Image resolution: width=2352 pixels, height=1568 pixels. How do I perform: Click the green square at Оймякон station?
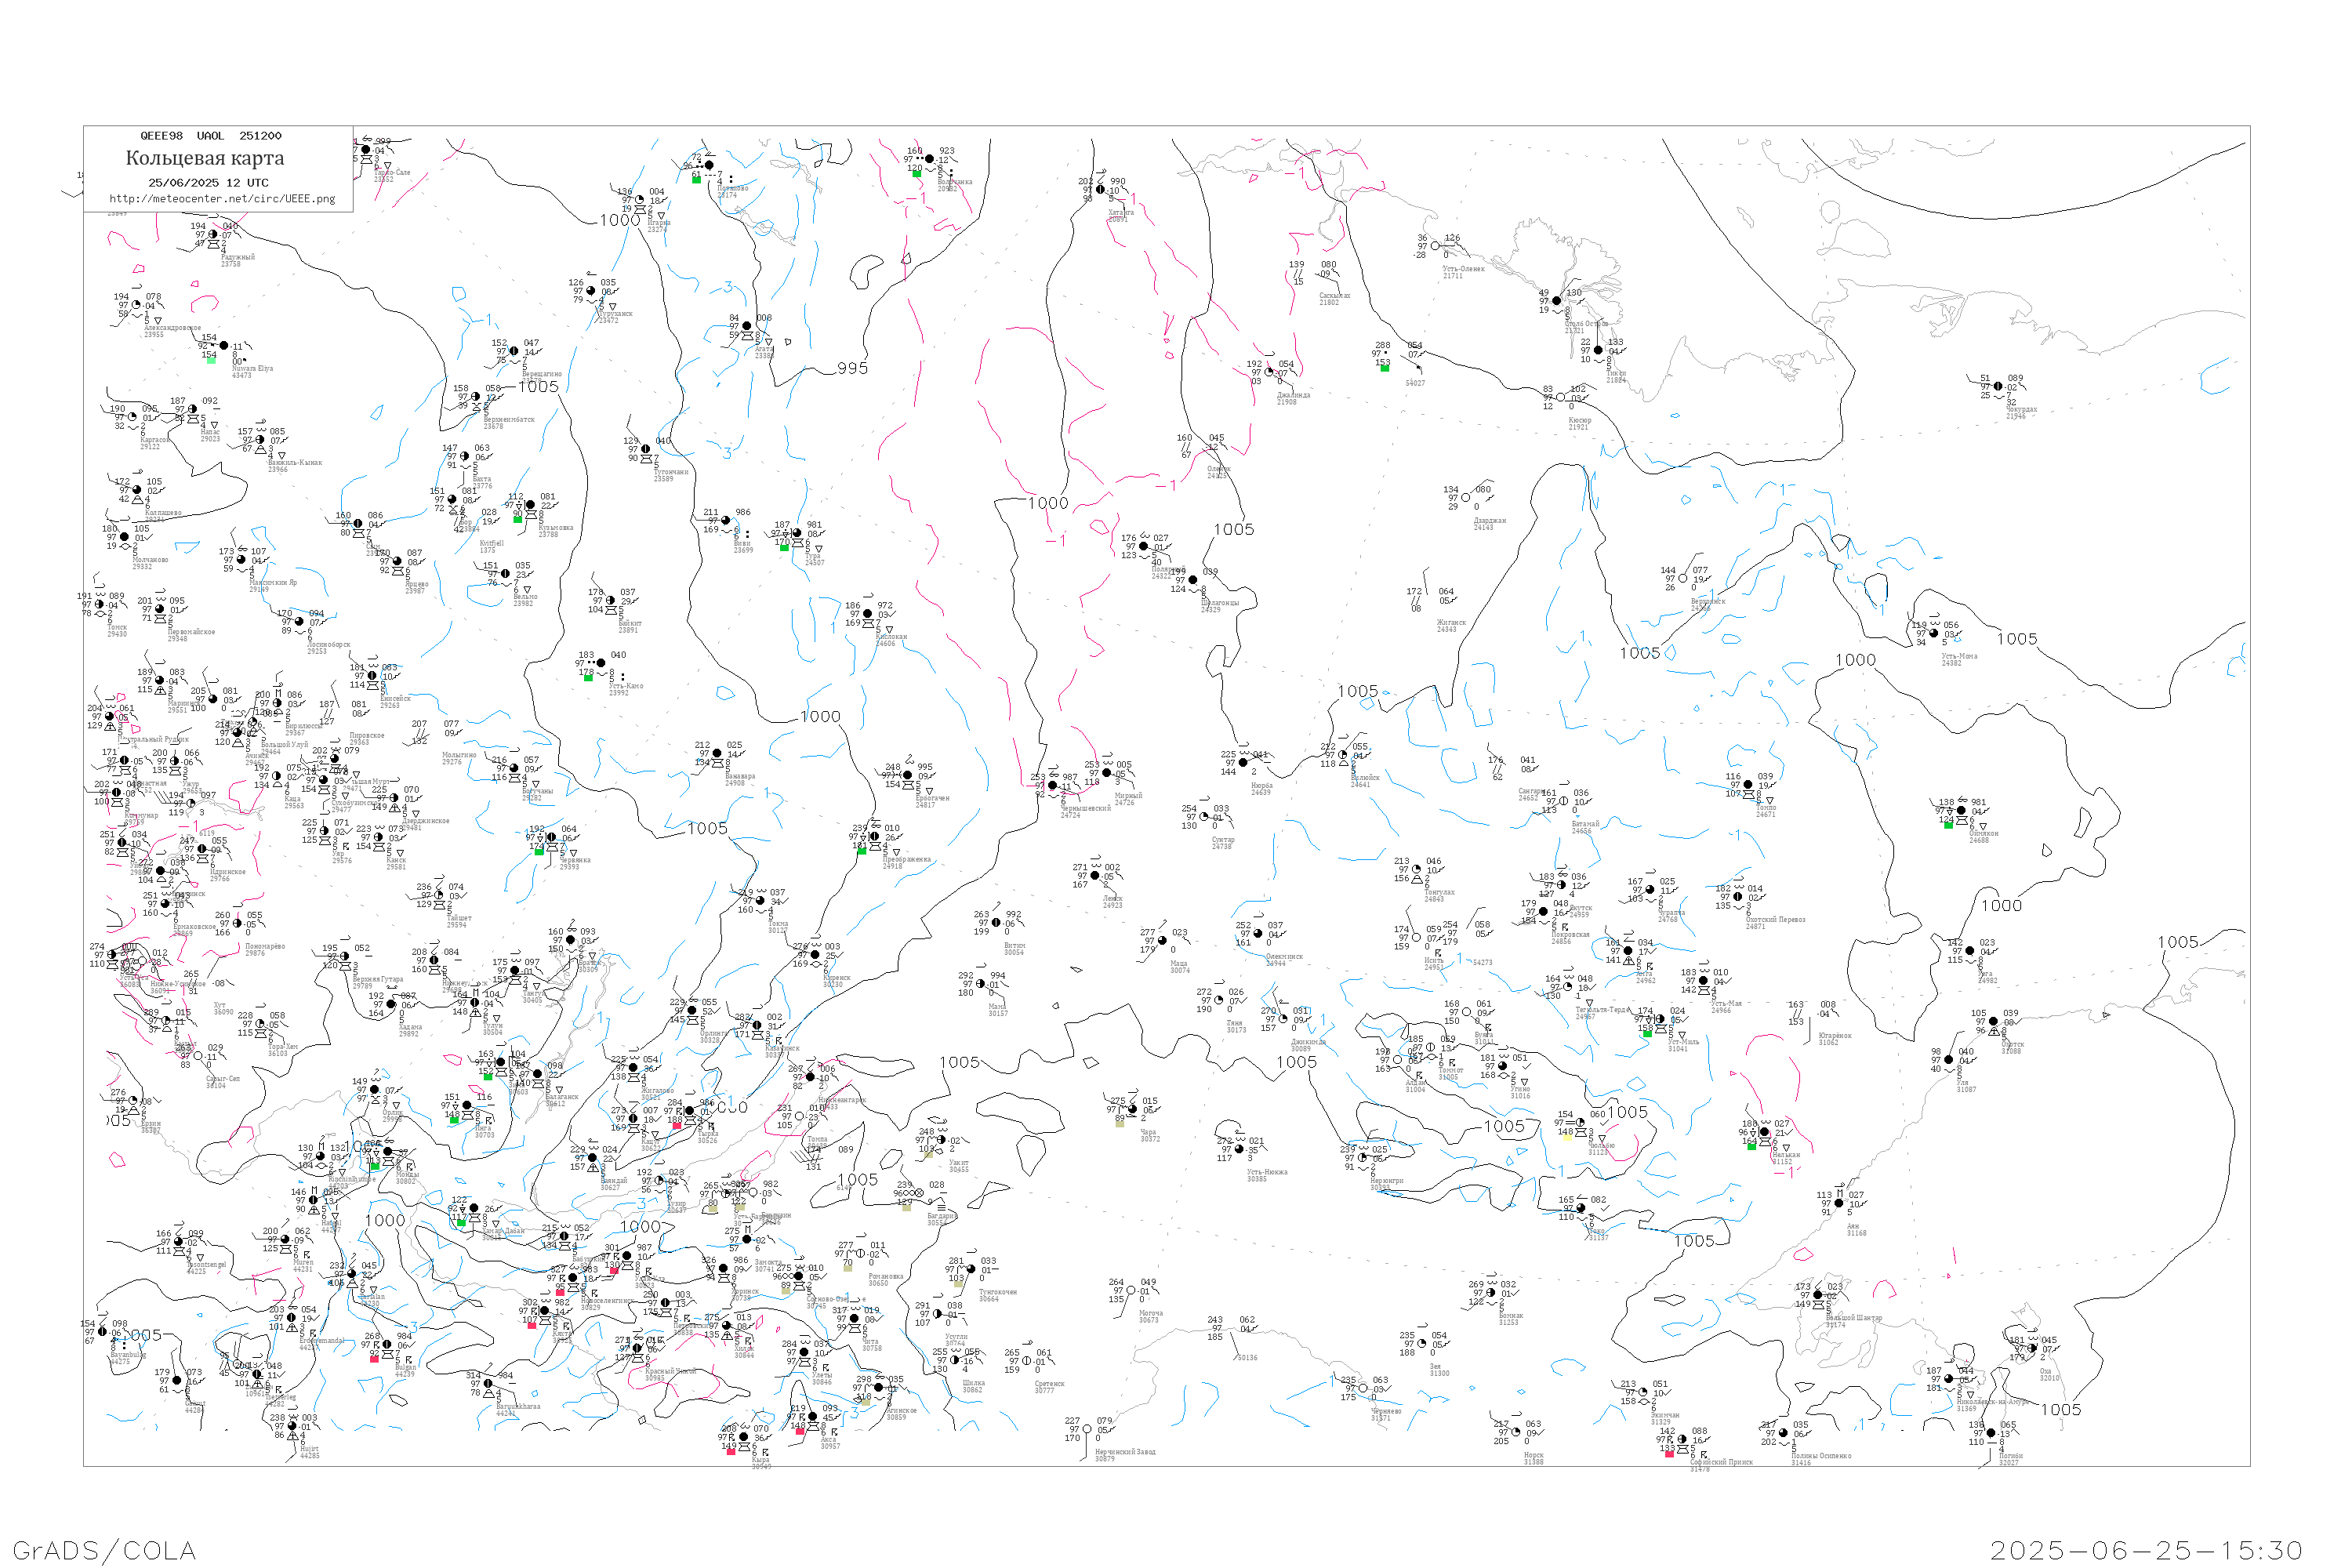point(1948,825)
